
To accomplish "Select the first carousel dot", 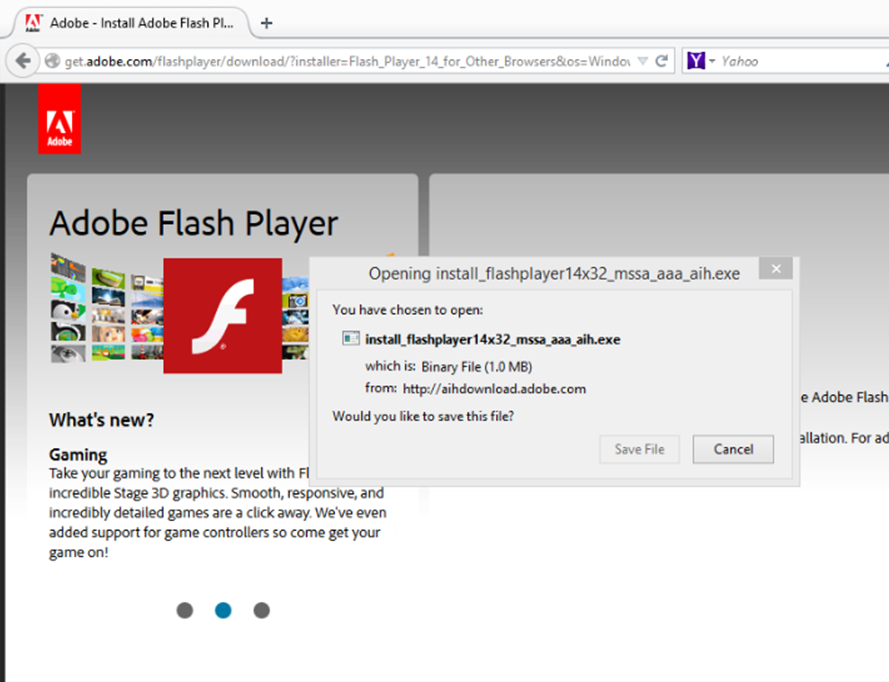I will tap(185, 611).
